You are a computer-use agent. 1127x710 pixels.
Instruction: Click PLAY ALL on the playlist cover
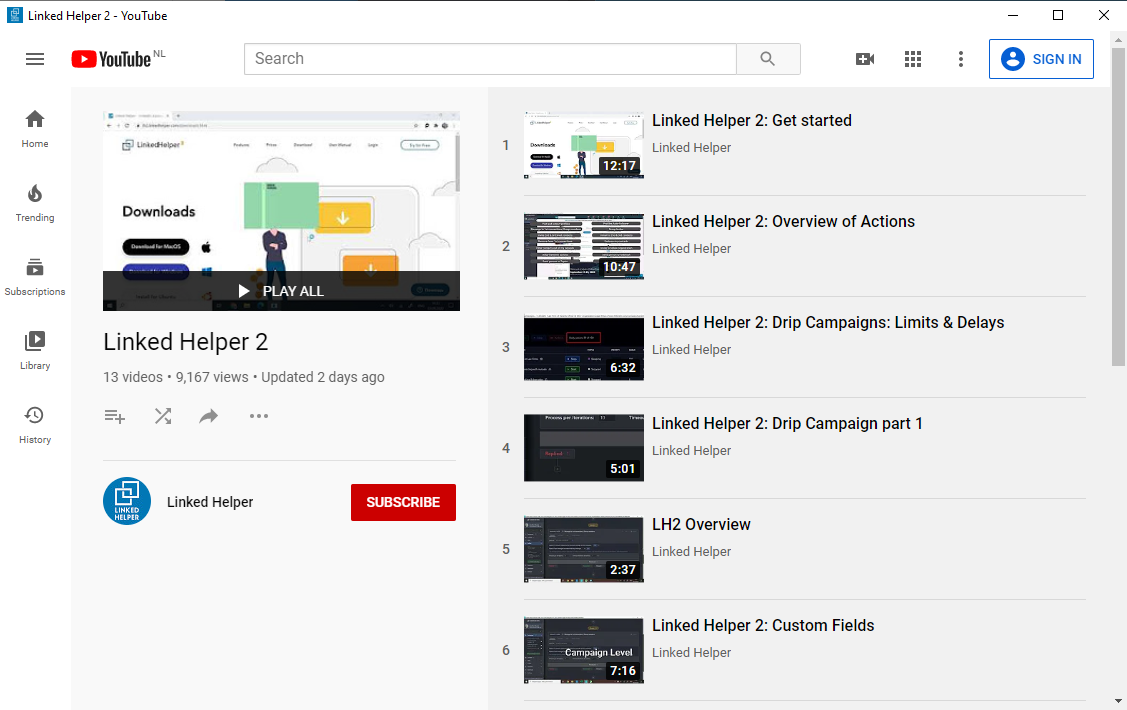click(x=281, y=291)
